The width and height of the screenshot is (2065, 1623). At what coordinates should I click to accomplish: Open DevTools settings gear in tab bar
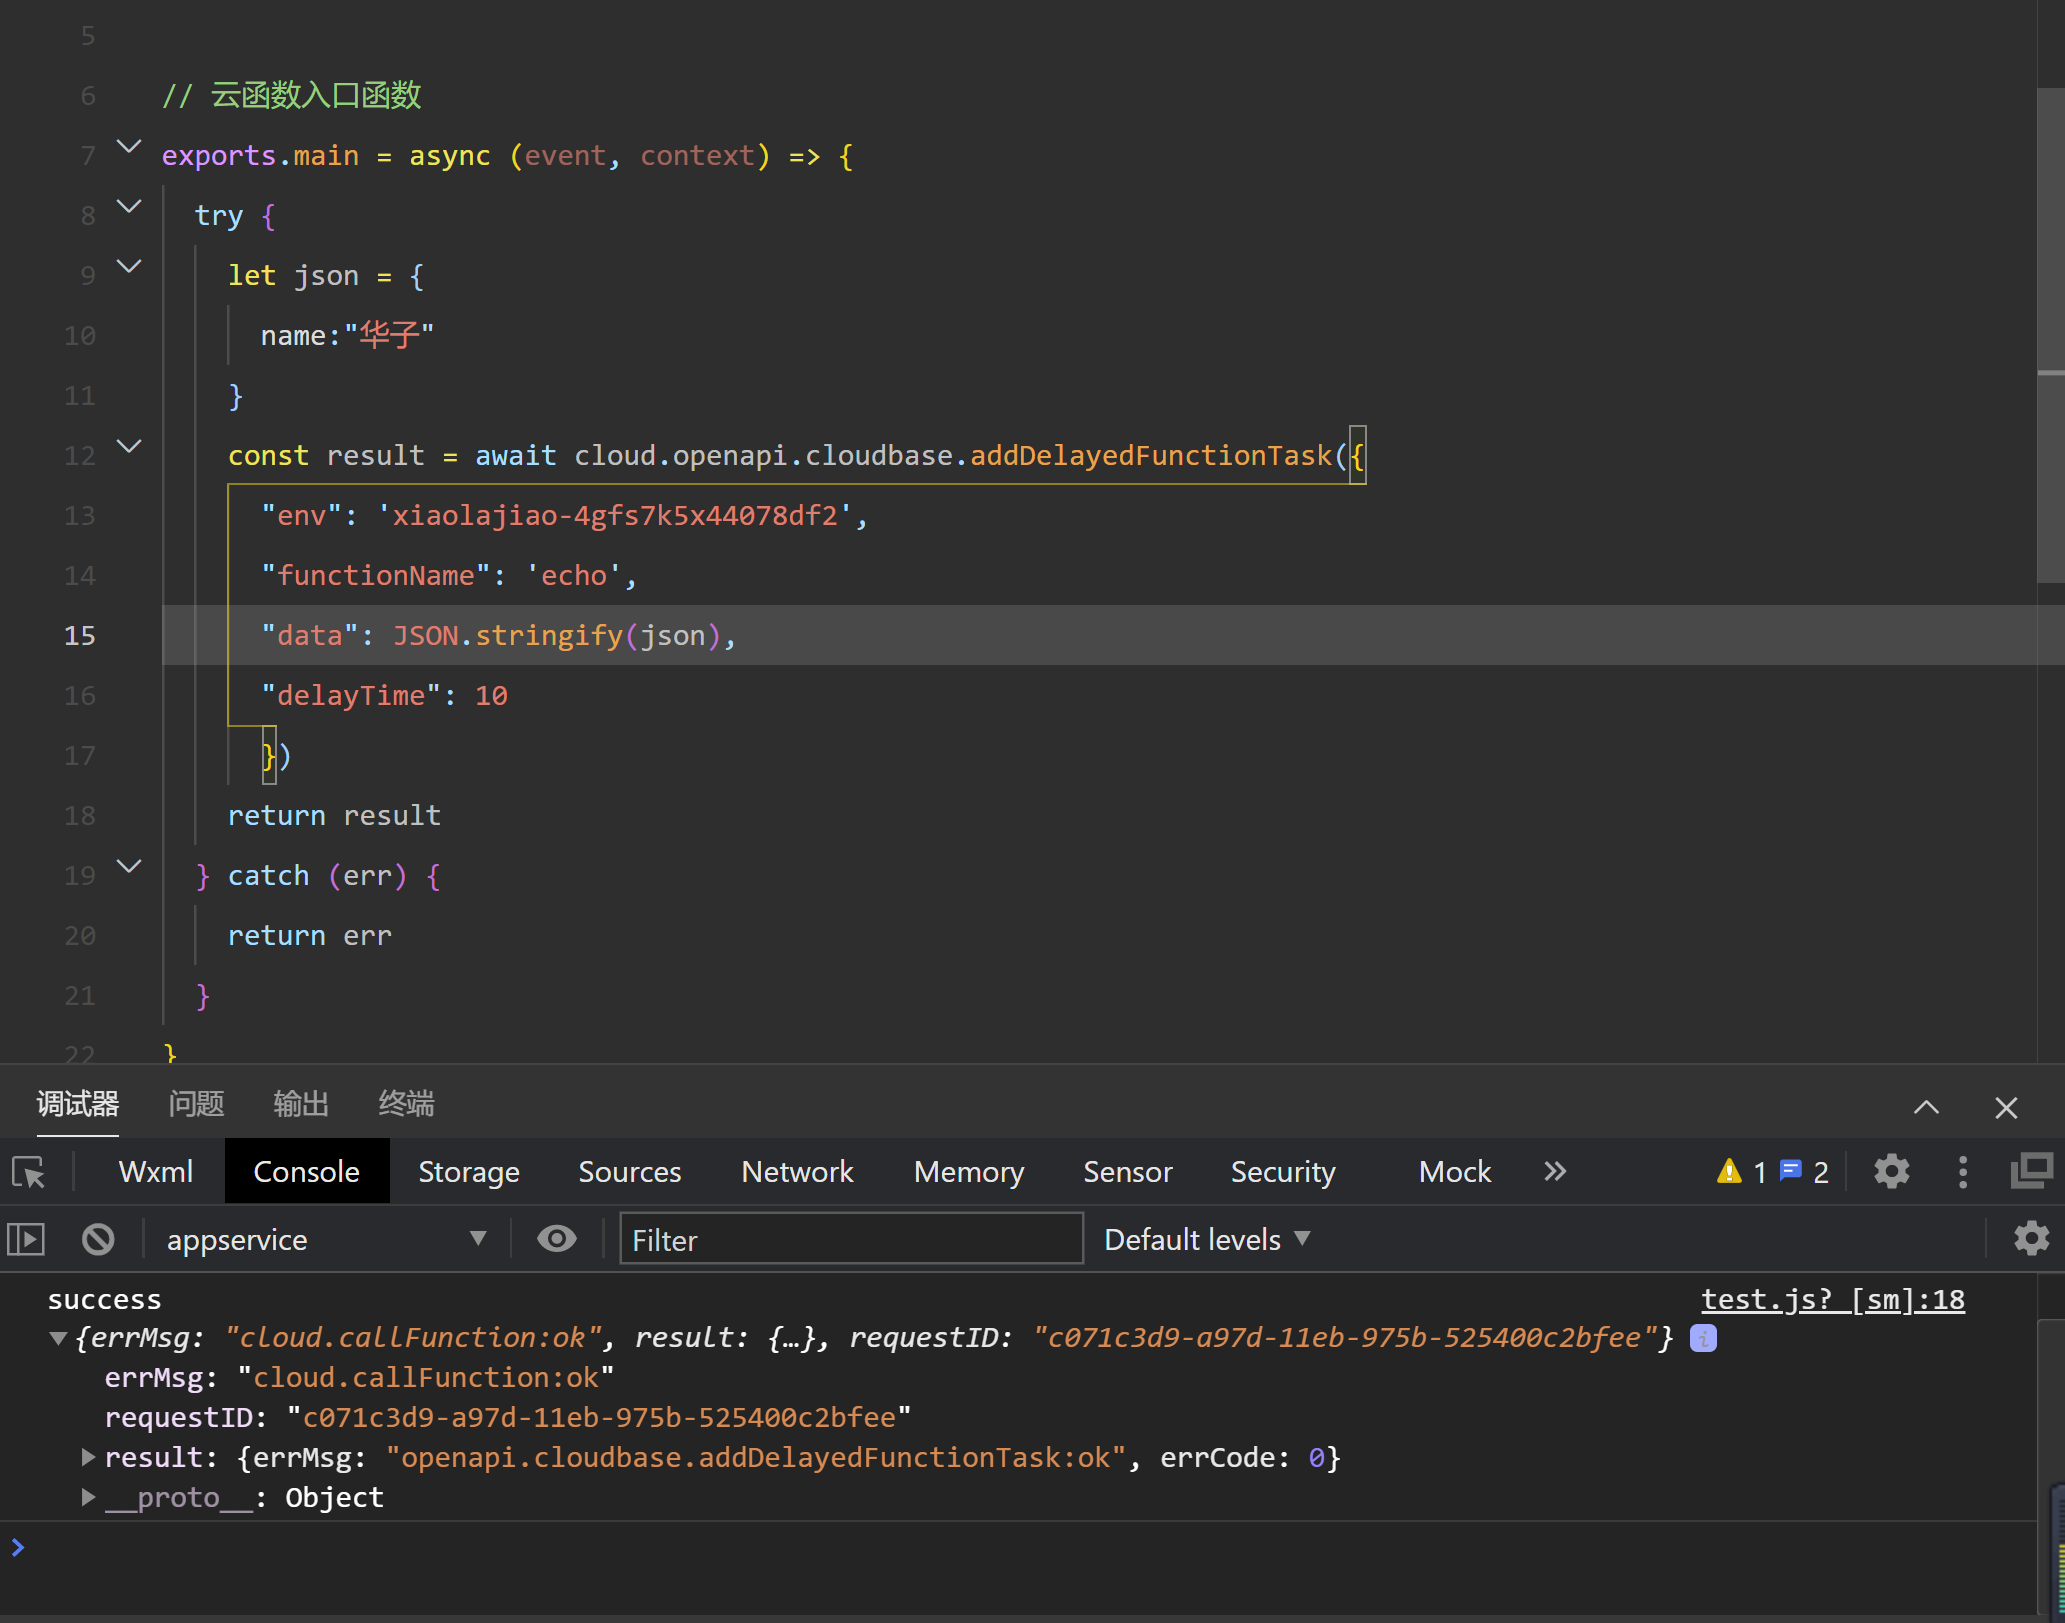pos(1891,1172)
